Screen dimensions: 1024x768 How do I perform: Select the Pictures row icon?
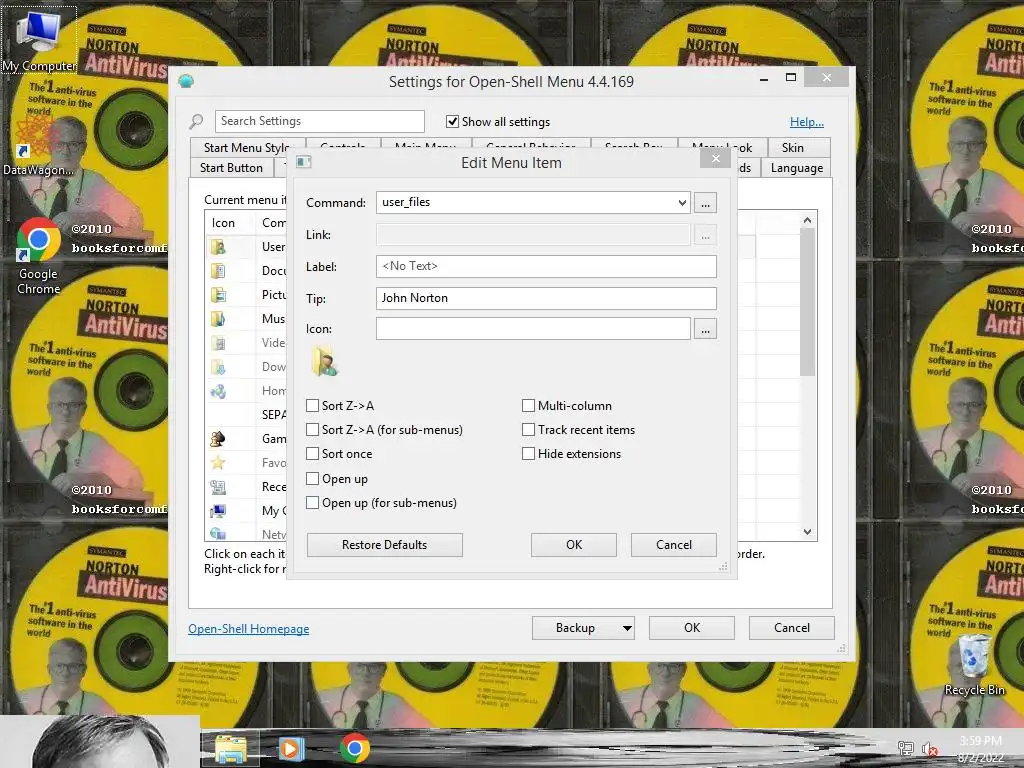pyautogui.click(x=217, y=295)
